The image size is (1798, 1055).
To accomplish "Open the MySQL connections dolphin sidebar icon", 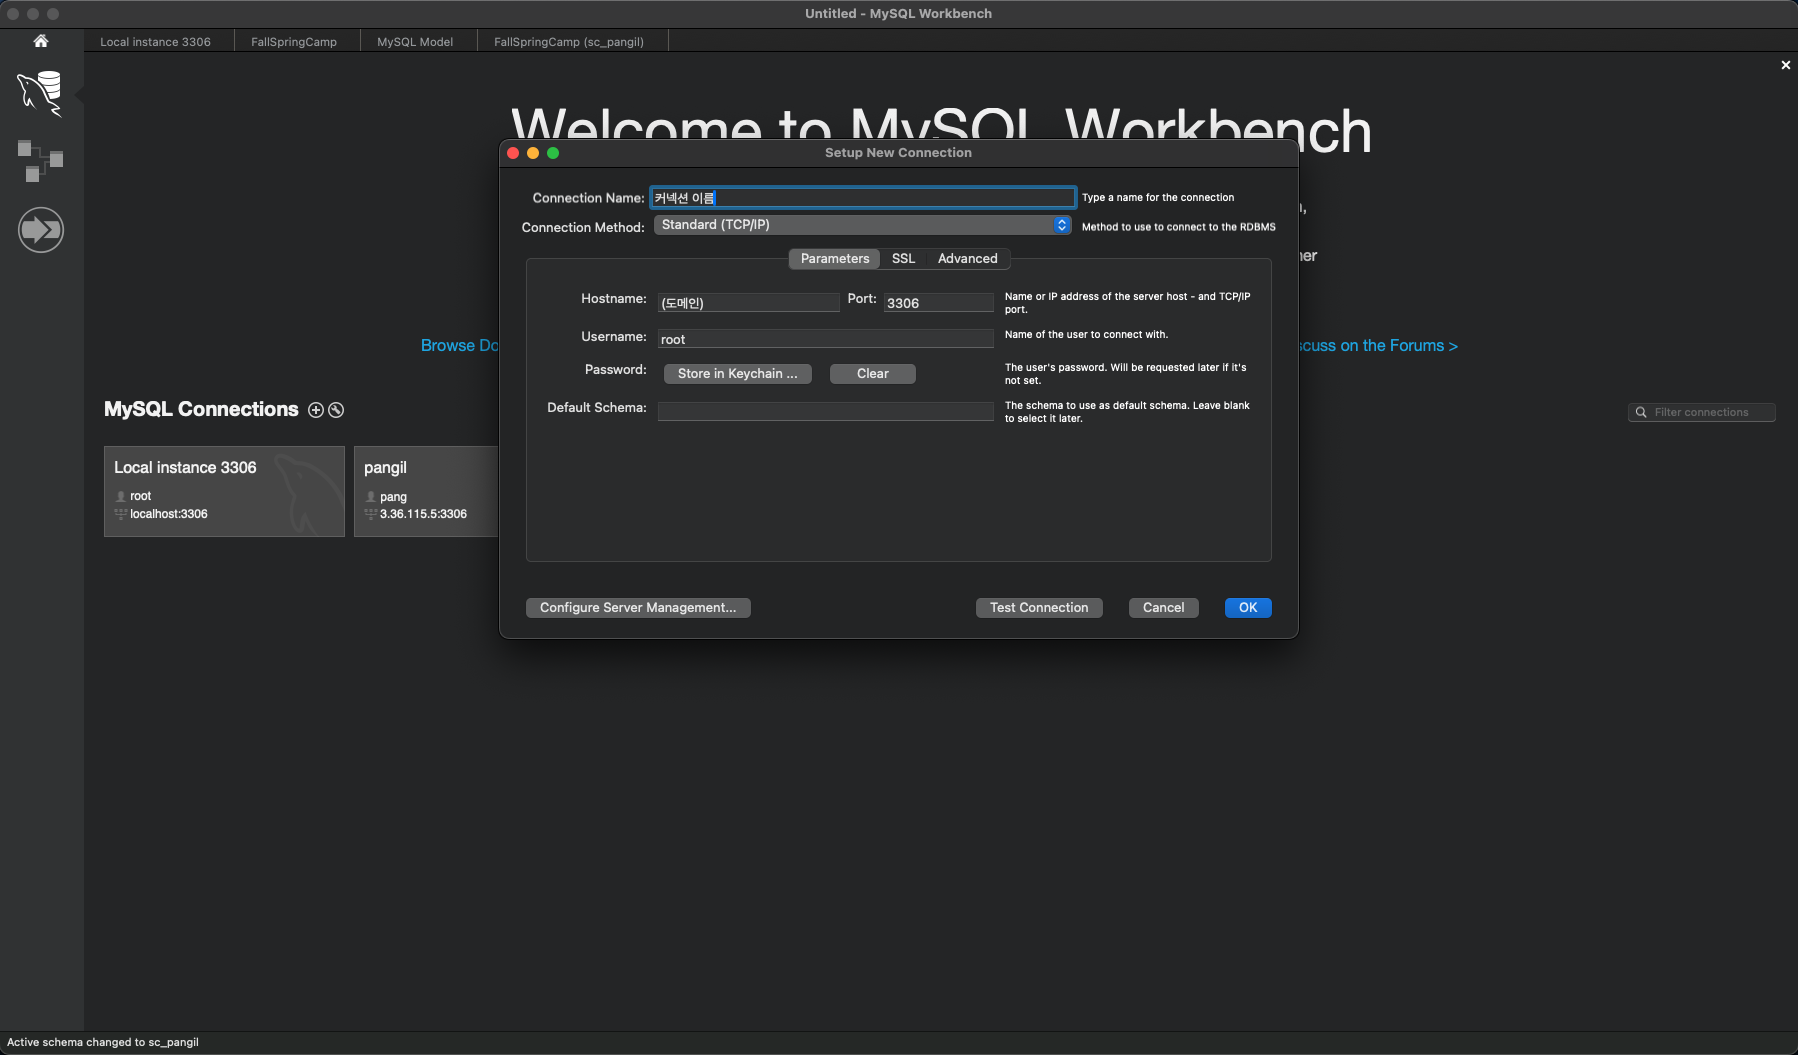I will click(41, 93).
